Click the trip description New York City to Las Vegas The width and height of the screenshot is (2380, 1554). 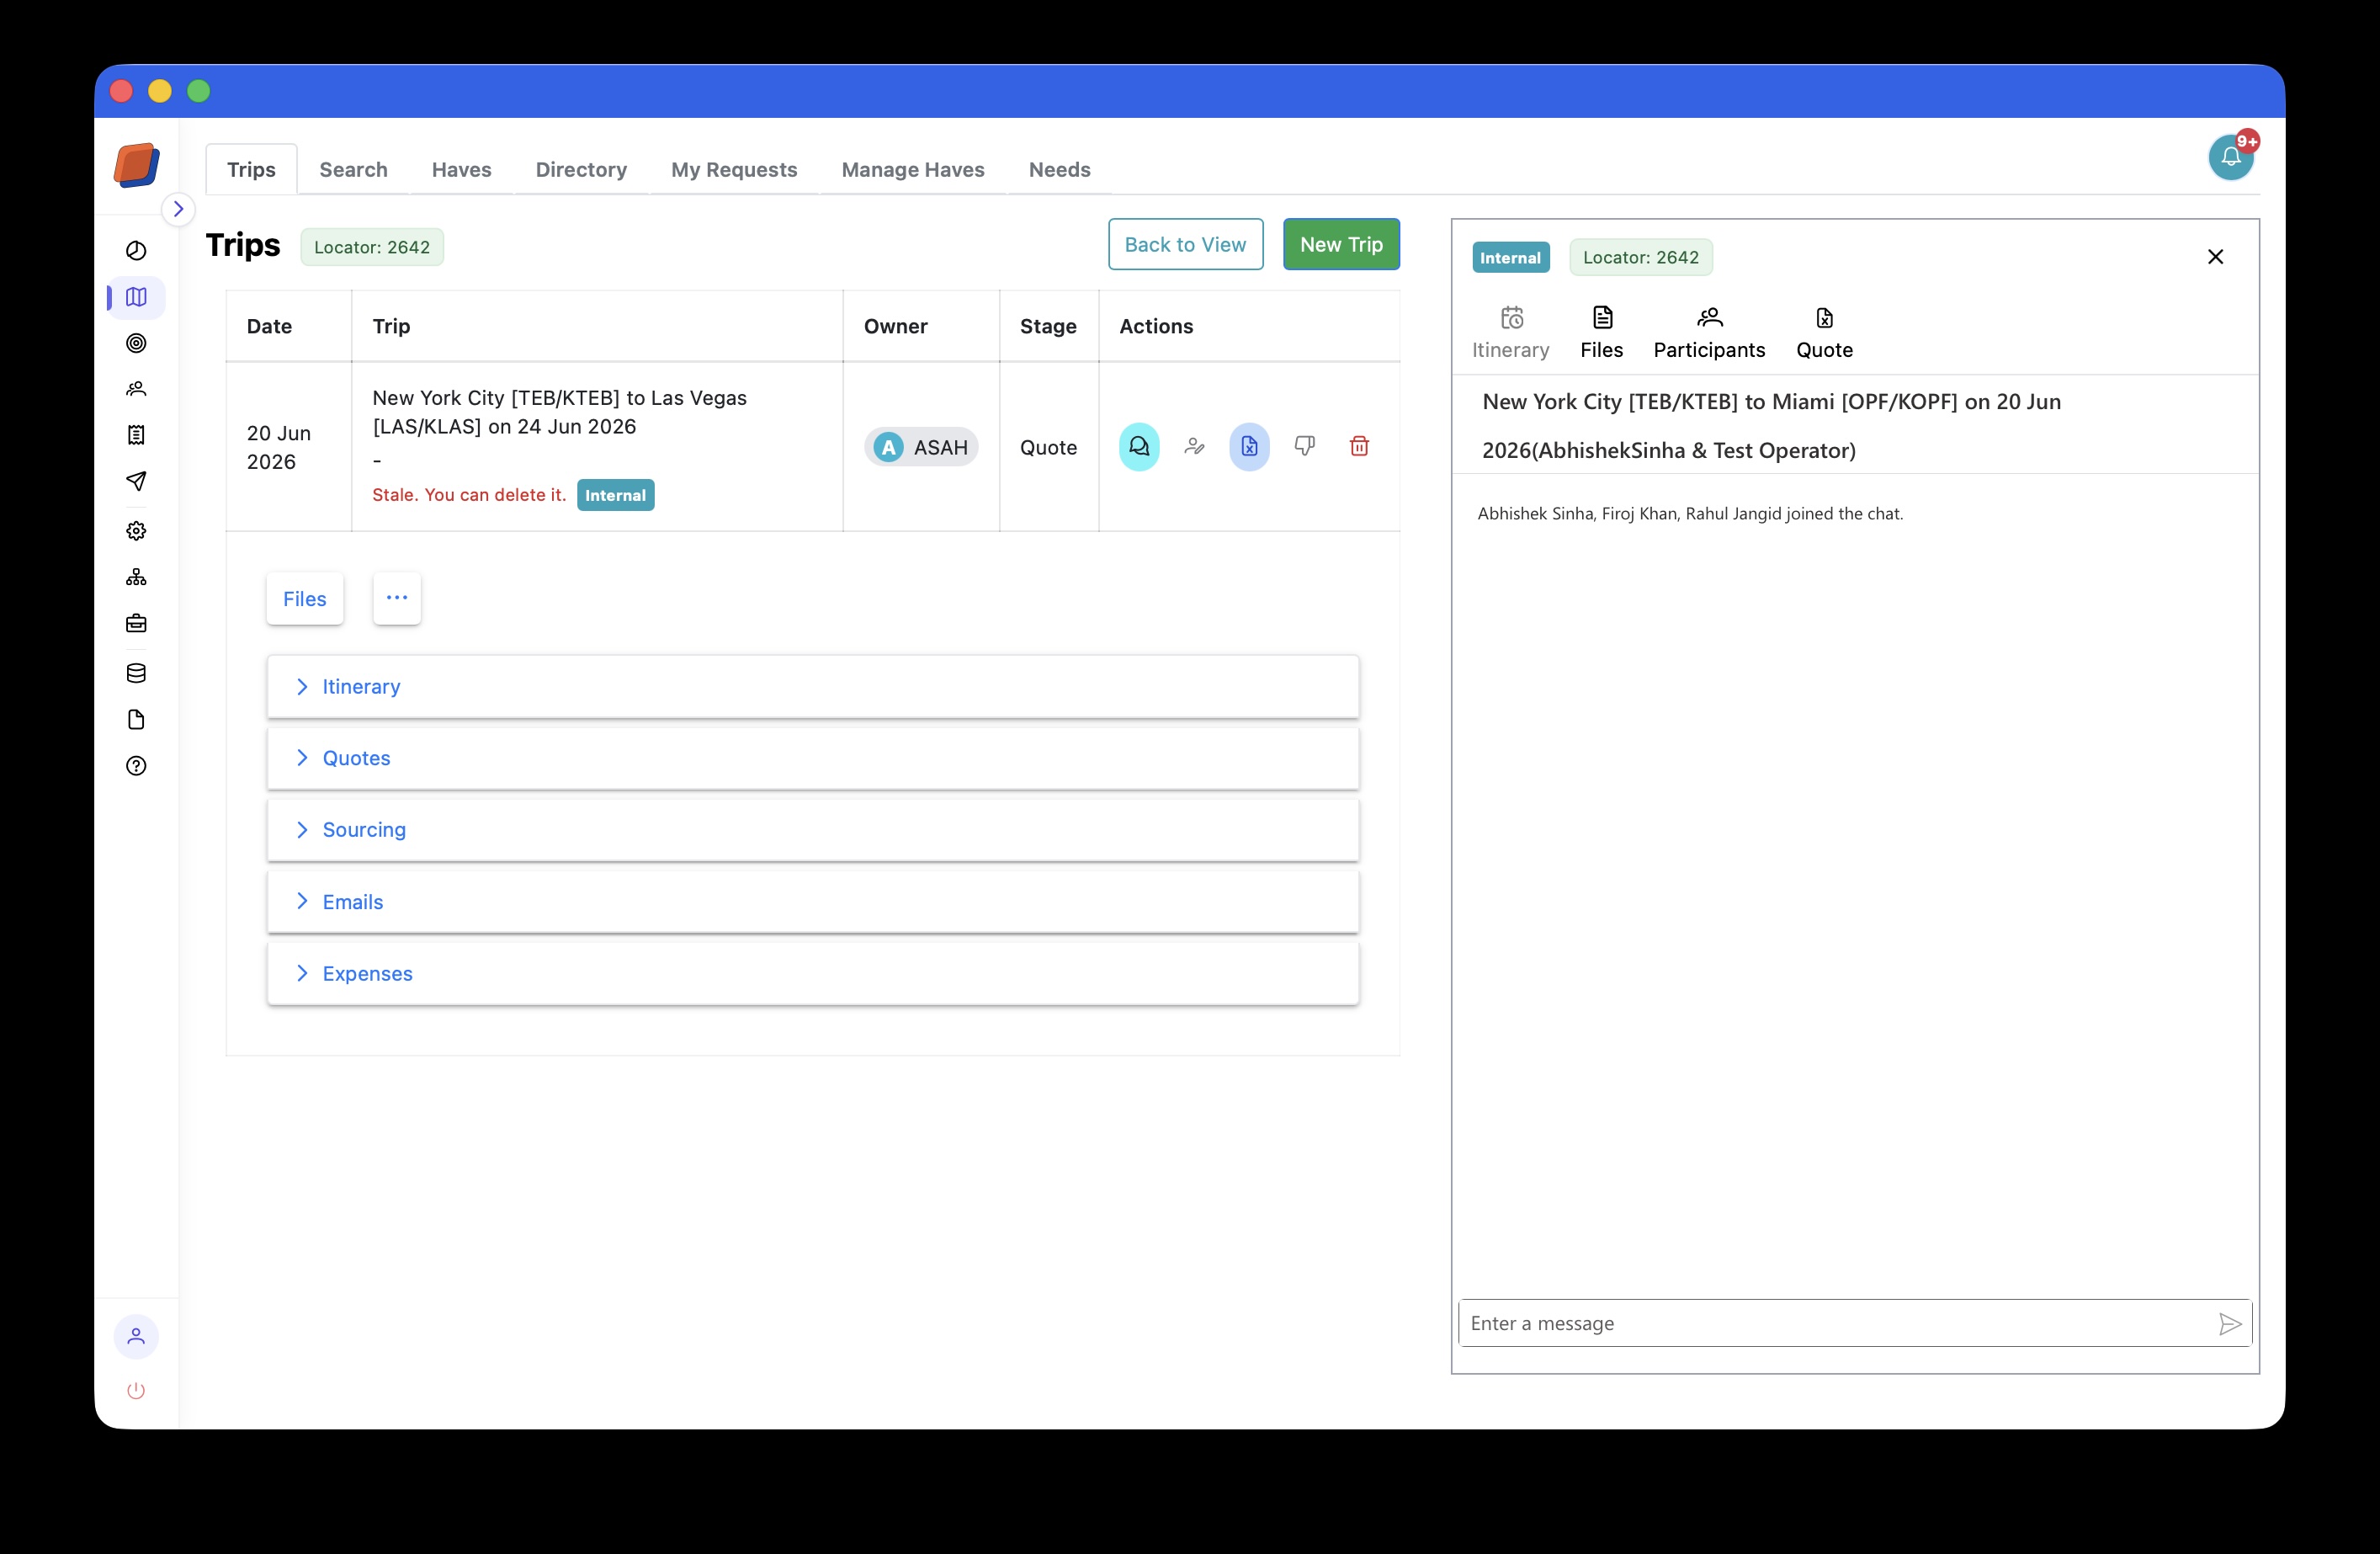[559, 412]
